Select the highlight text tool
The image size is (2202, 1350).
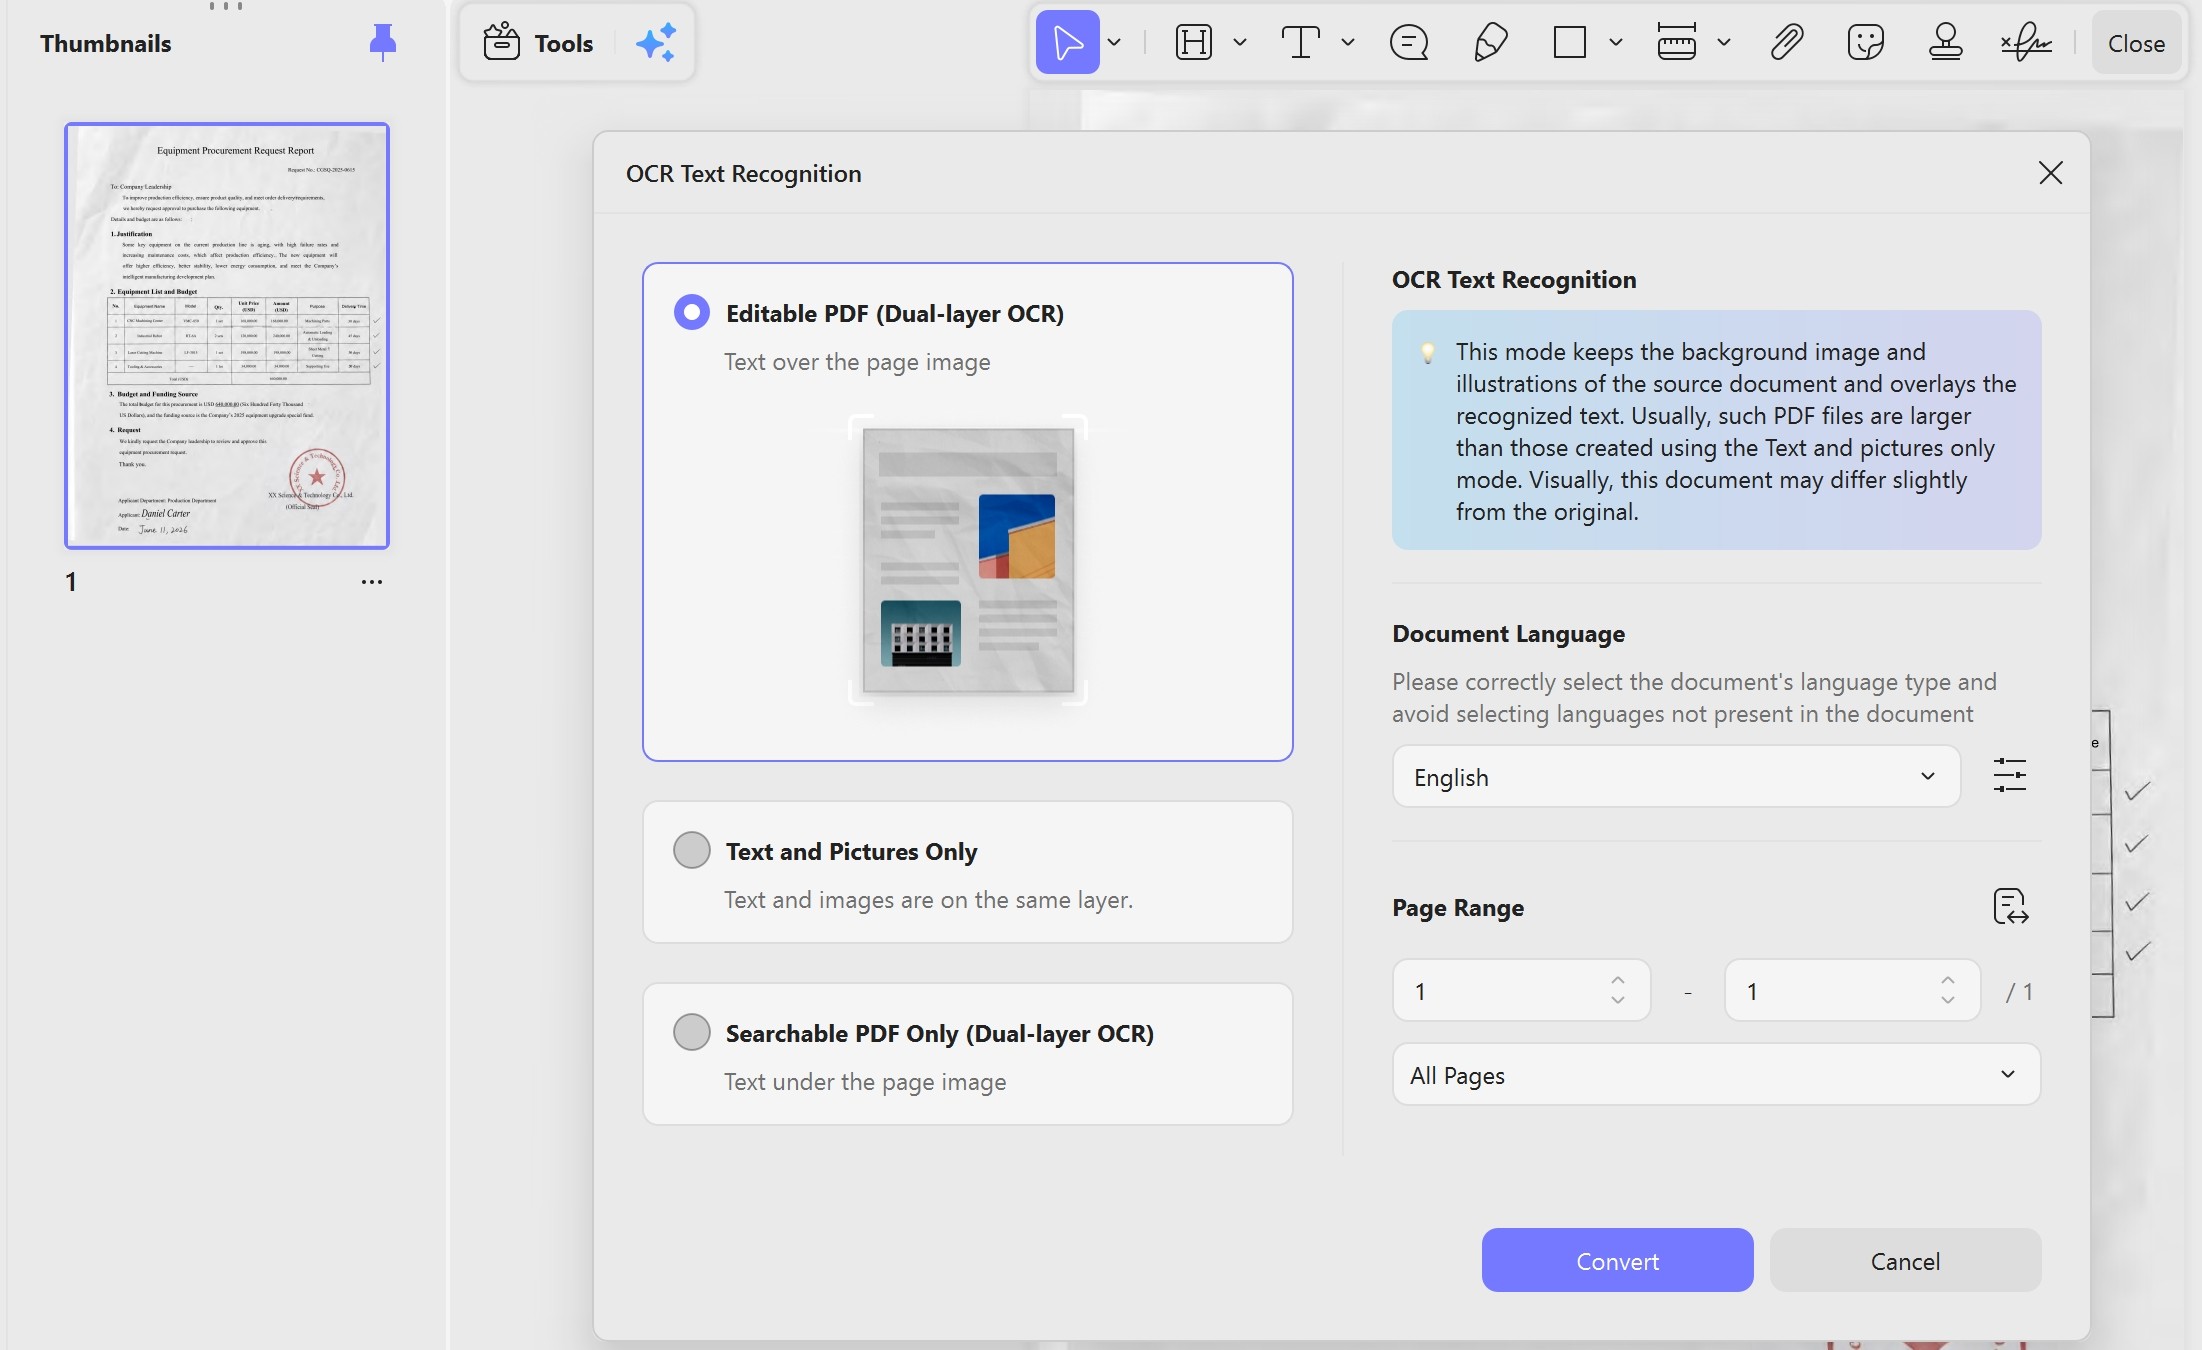1194,42
